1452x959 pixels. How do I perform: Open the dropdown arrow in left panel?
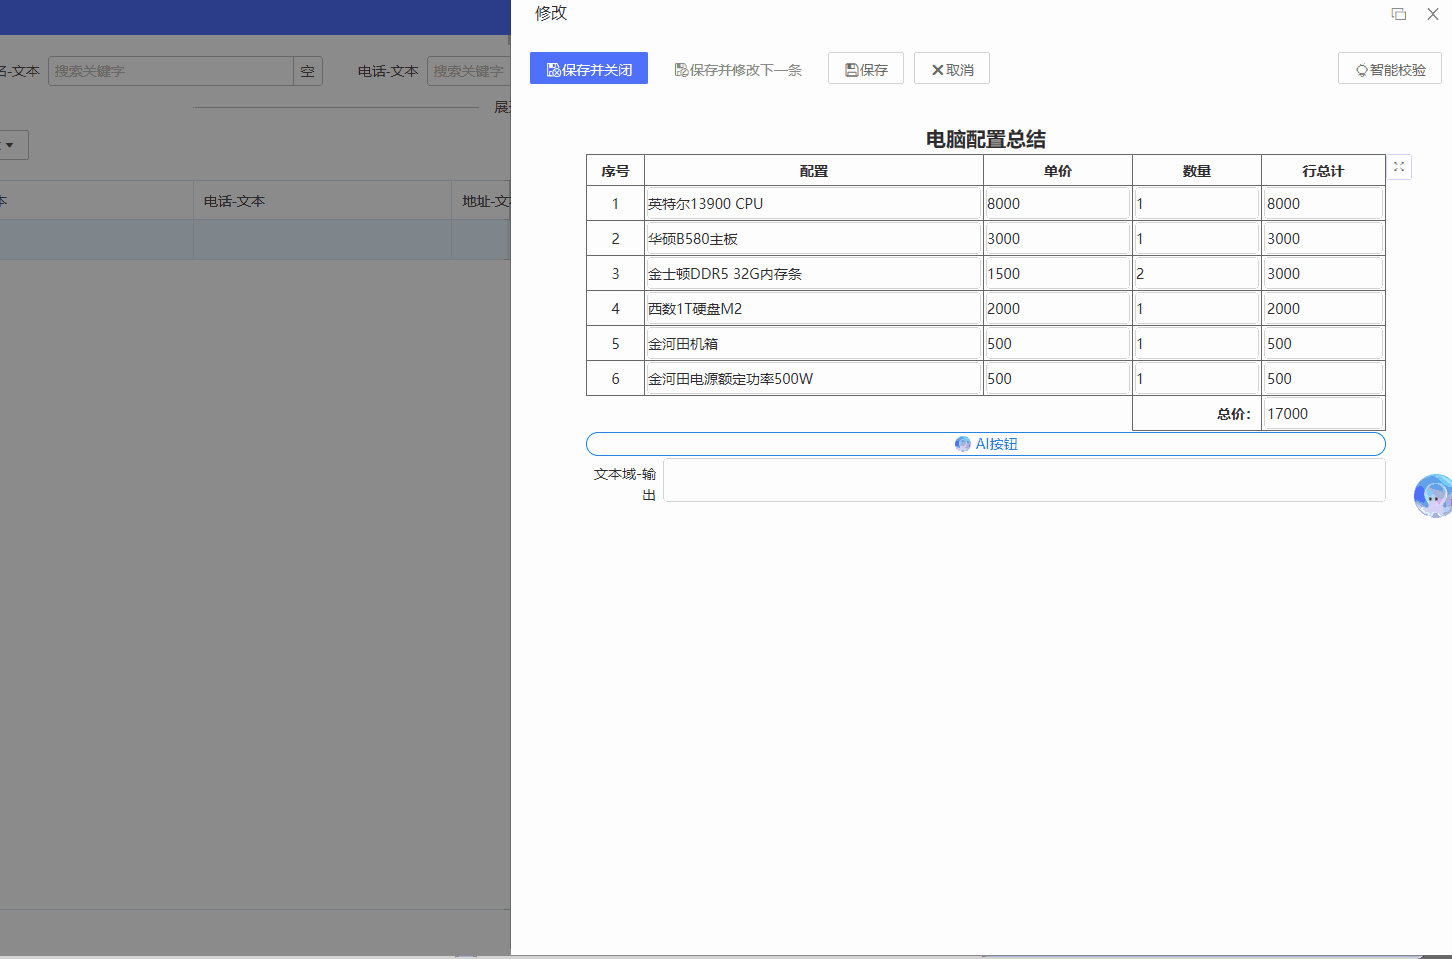pyautogui.click(x=10, y=145)
